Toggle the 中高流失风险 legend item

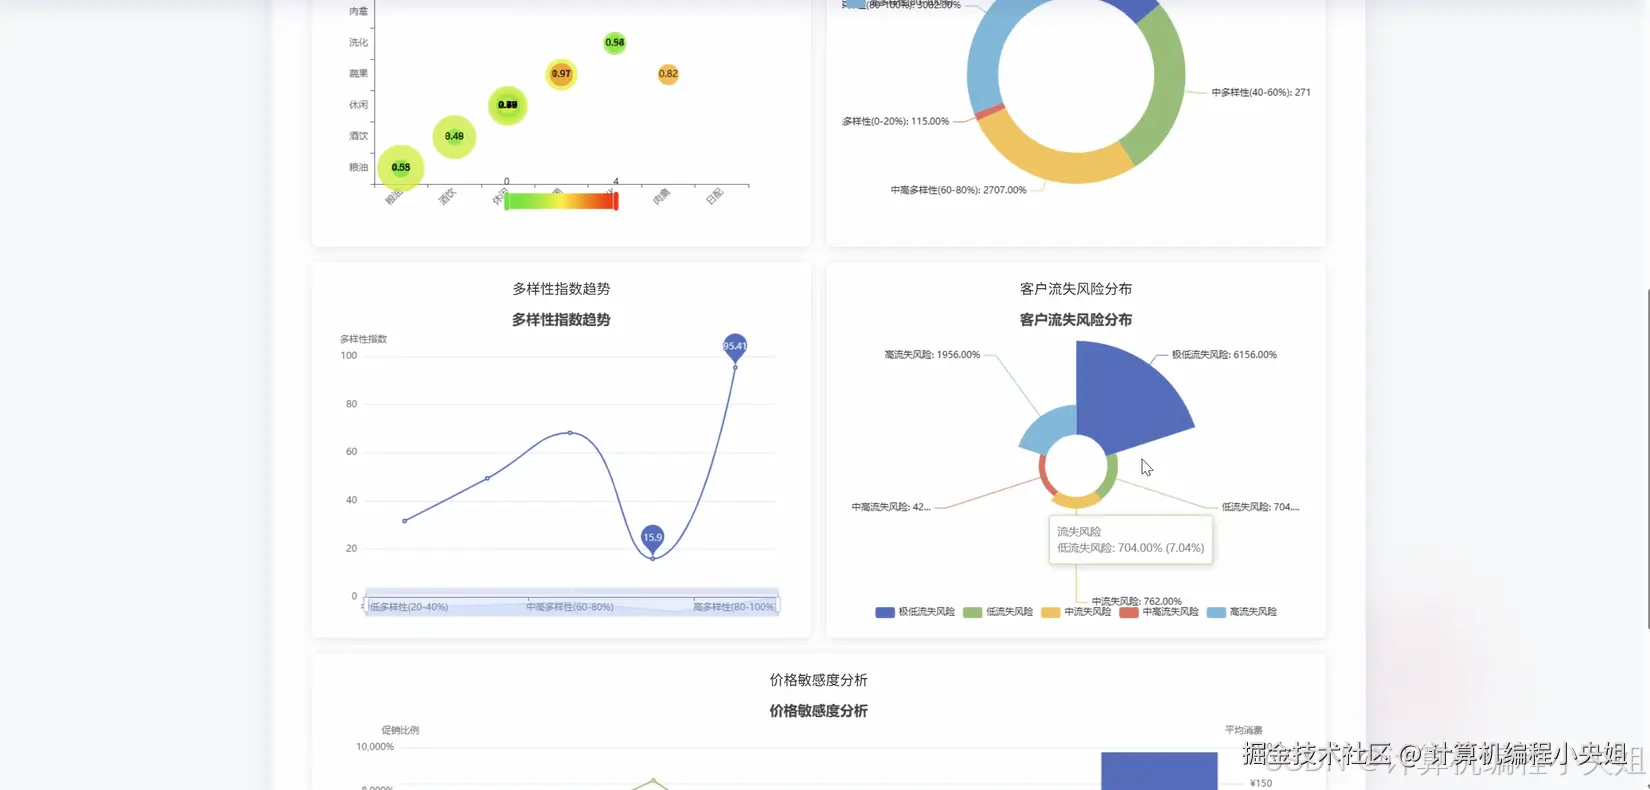pyautogui.click(x=1159, y=612)
